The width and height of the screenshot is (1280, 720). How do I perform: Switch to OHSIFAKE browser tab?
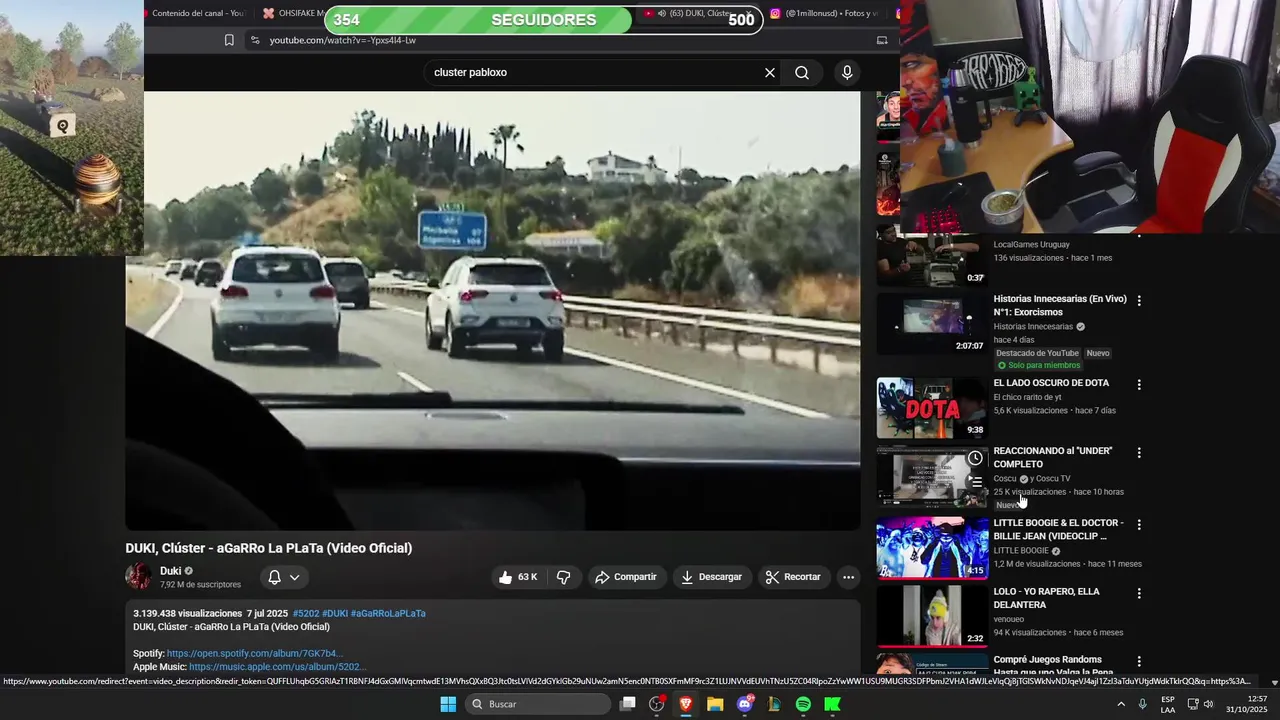coord(295,13)
